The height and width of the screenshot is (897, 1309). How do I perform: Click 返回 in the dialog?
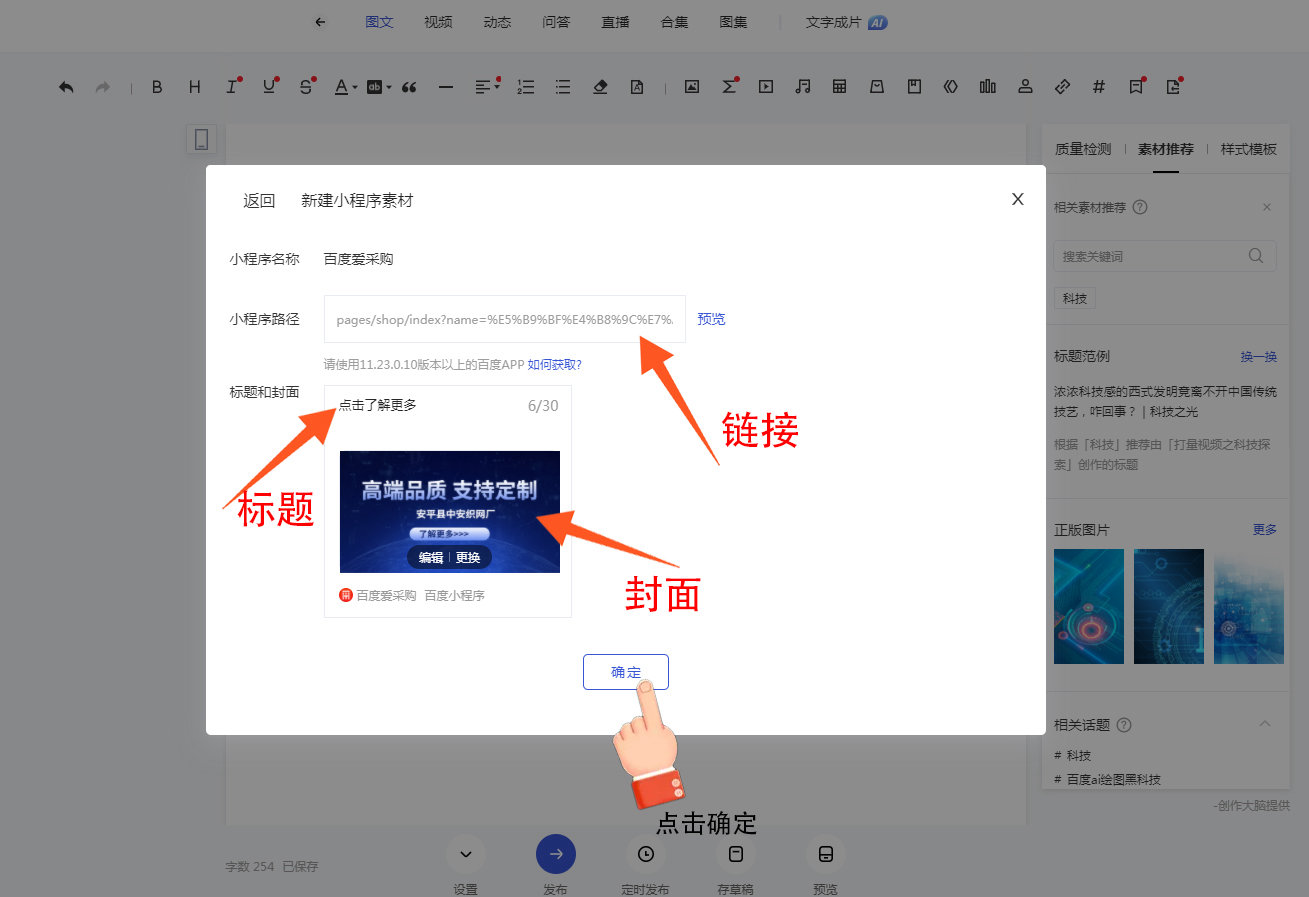259,201
